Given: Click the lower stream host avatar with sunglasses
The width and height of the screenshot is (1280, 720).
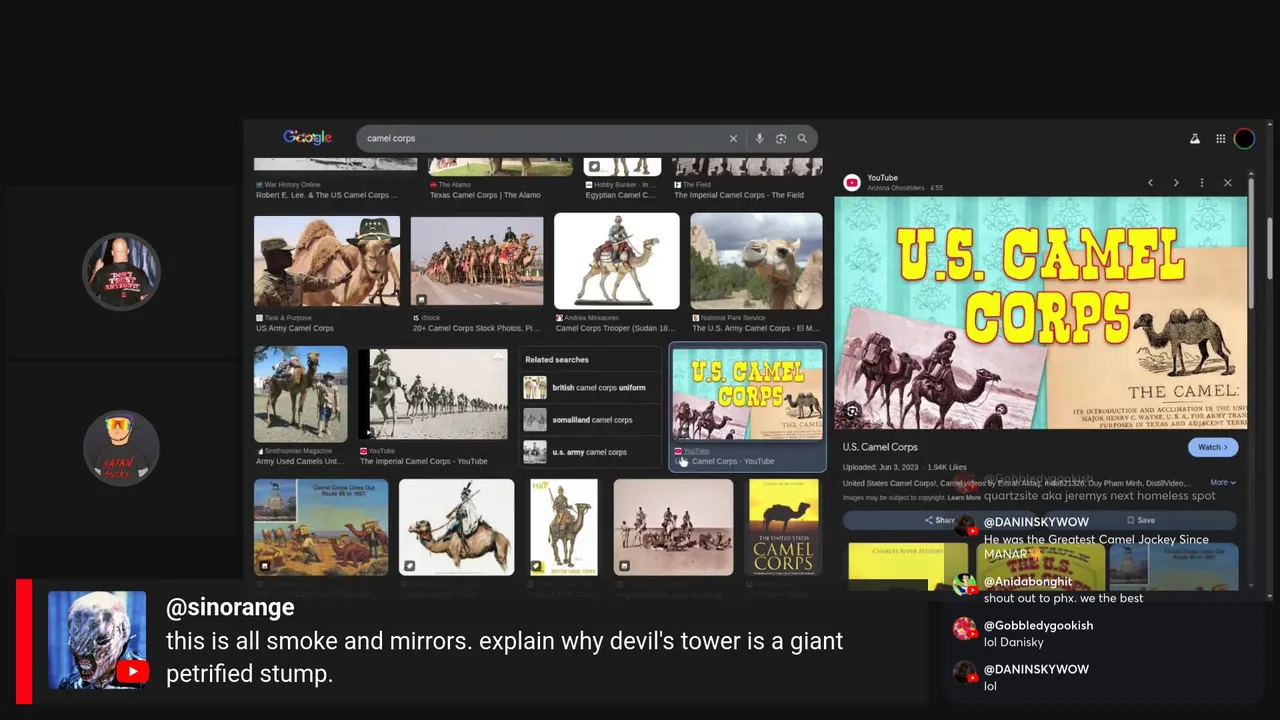Looking at the screenshot, I should pyautogui.click(x=121, y=447).
